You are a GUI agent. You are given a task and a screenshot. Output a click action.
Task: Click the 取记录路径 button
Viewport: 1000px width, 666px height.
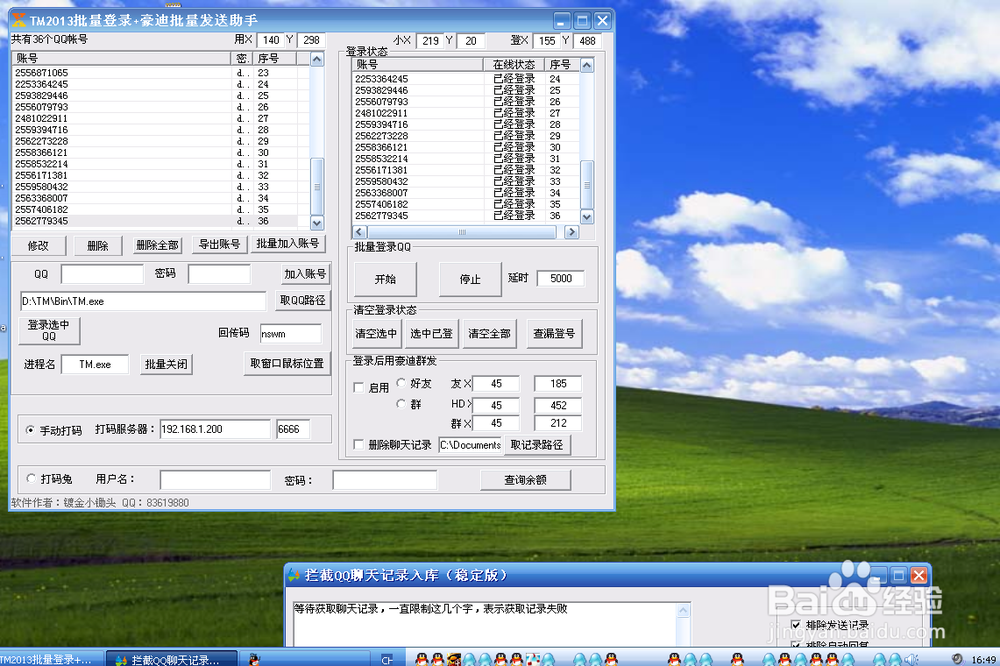537,445
